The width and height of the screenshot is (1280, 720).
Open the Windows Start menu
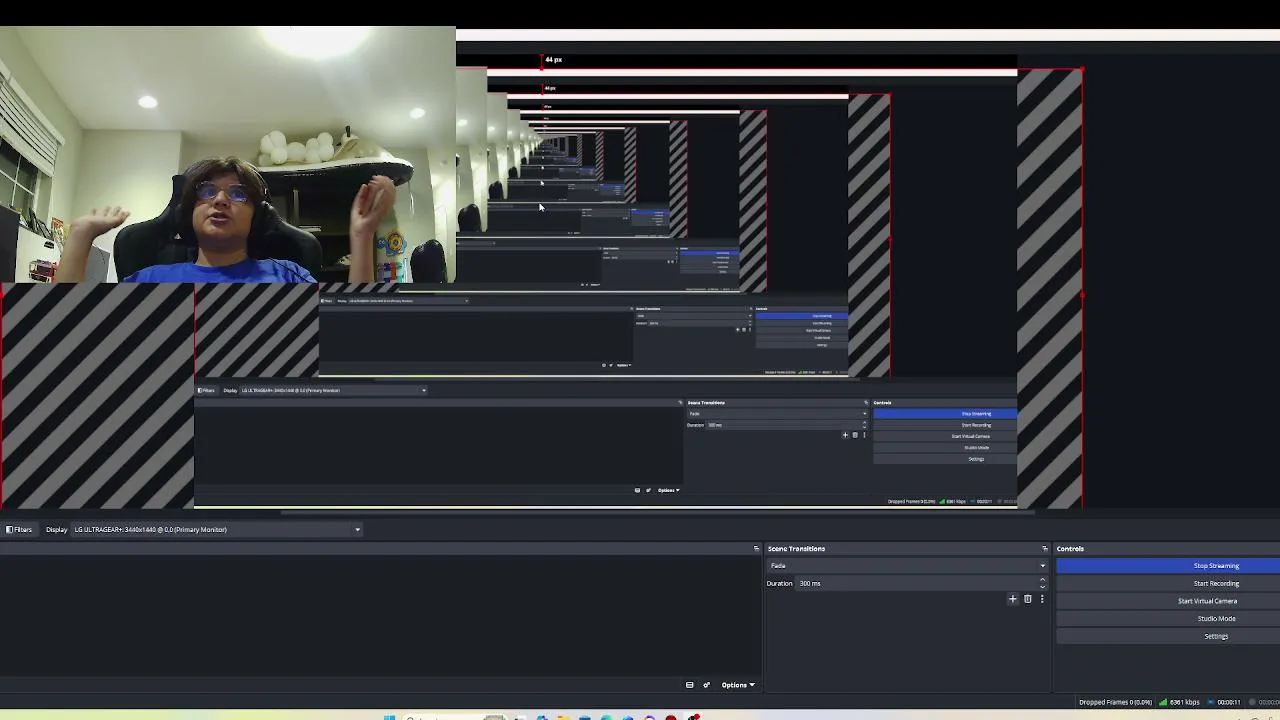point(389,717)
